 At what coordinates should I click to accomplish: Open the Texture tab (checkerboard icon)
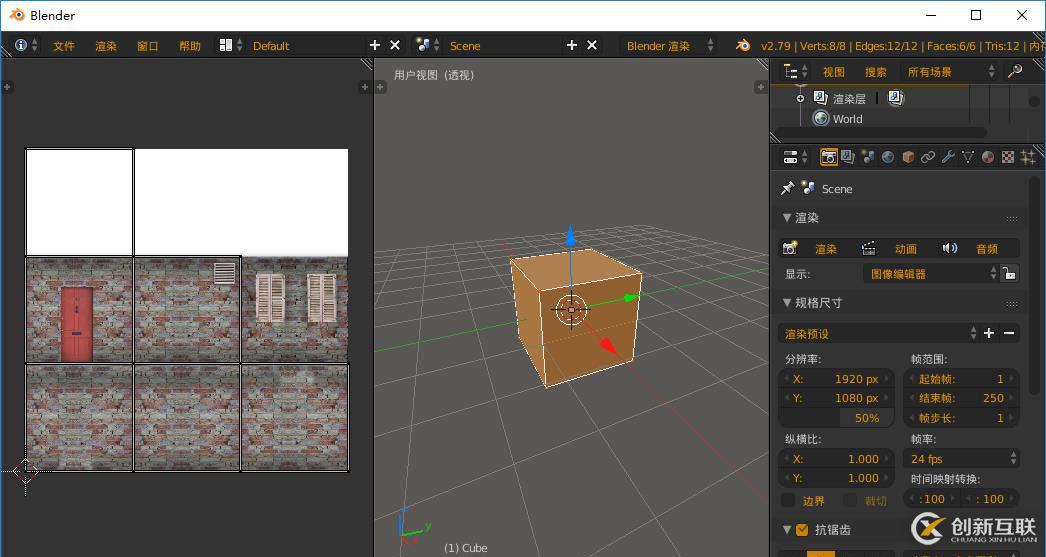coord(1008,157)
